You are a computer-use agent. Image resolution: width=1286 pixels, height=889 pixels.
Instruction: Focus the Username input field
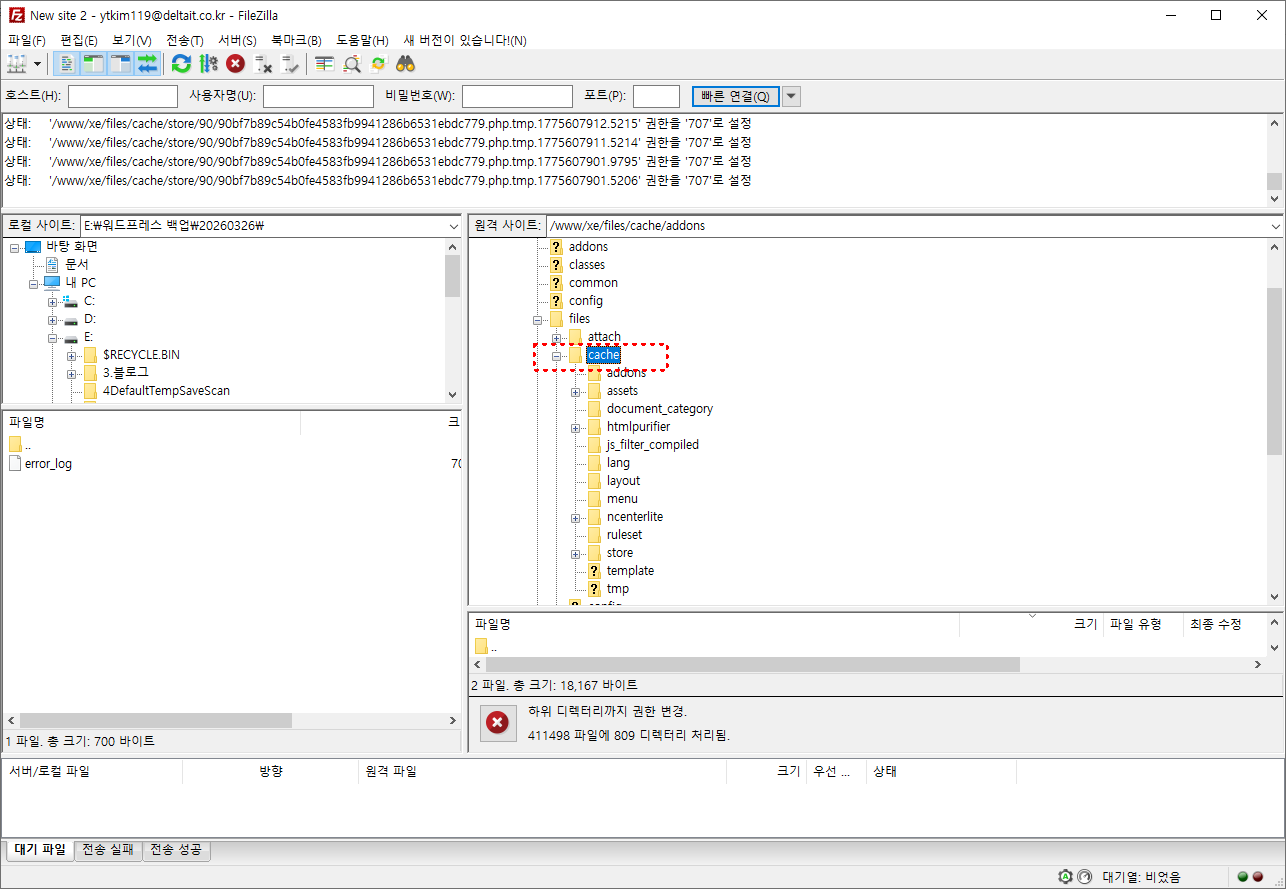pos(318,96)
